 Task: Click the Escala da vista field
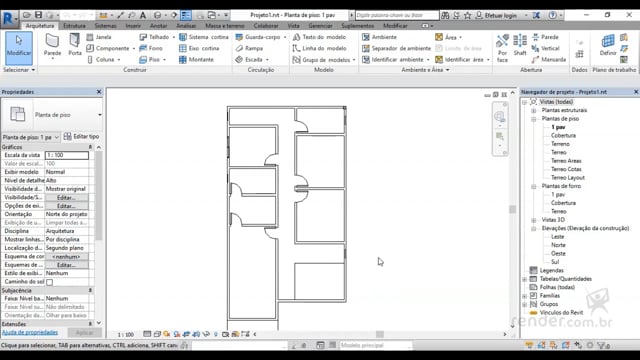pyautogui.click(x=67, y=155)
